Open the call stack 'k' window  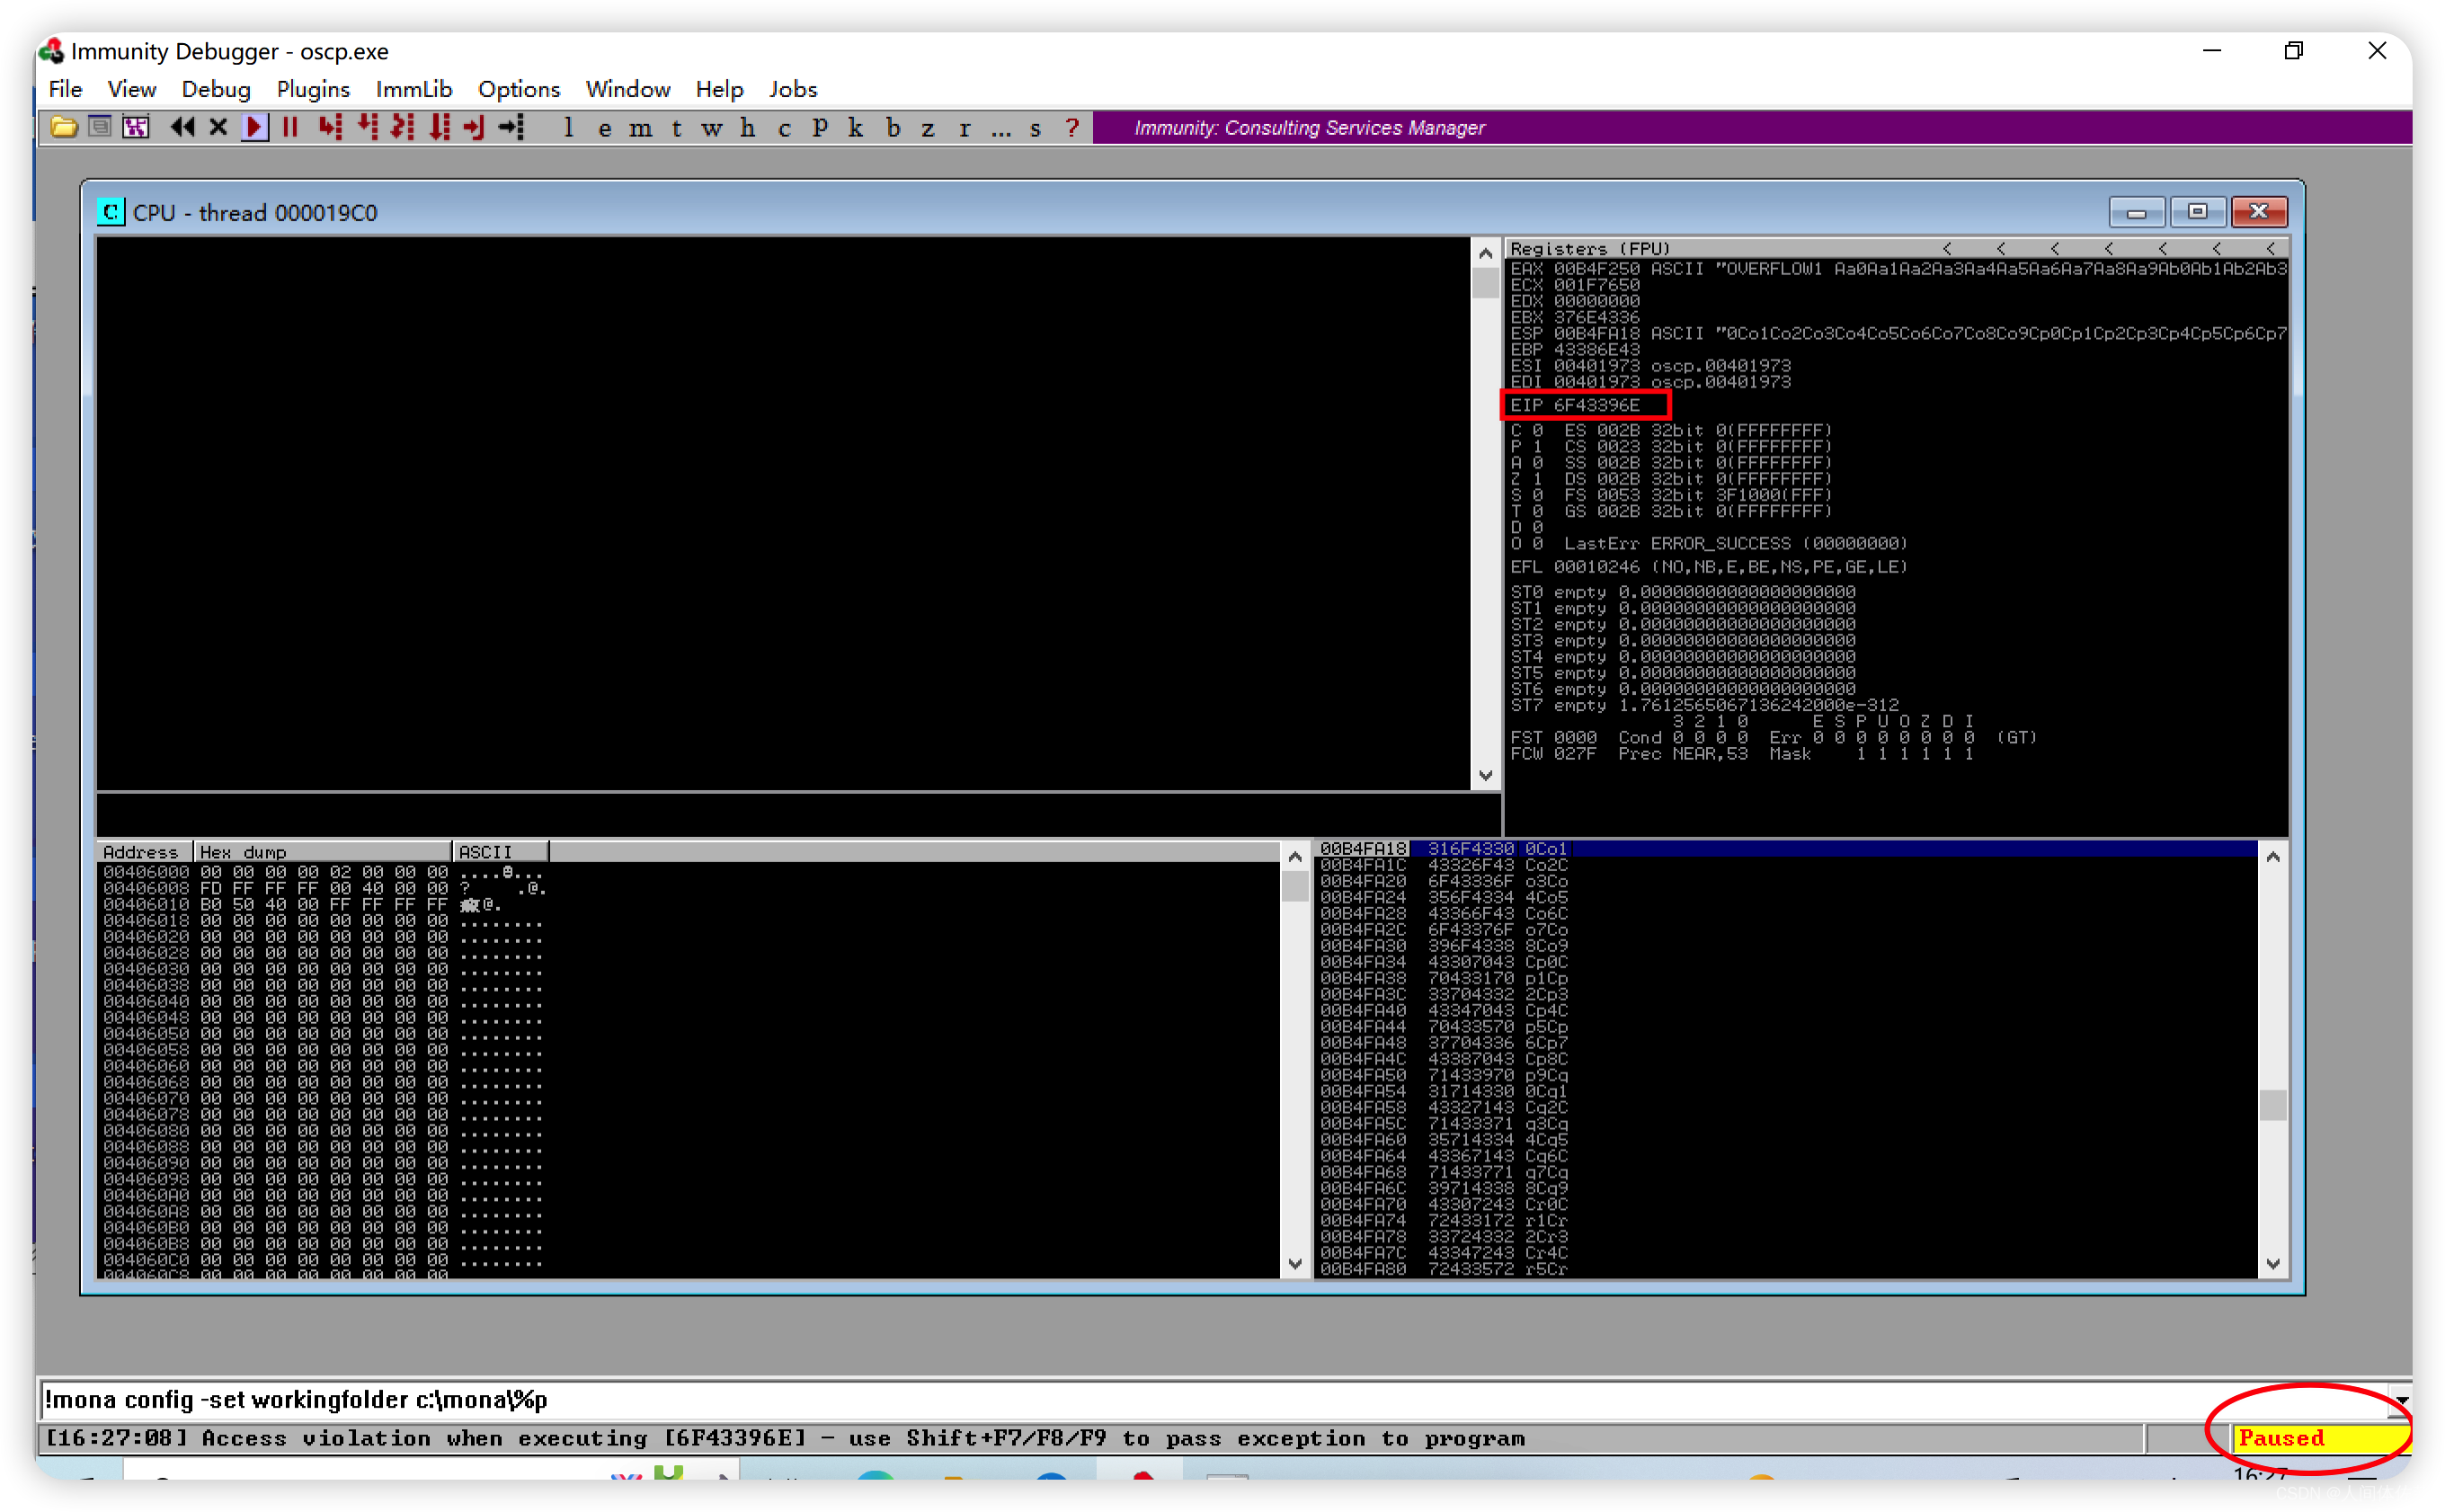click(x=856, y=128)
